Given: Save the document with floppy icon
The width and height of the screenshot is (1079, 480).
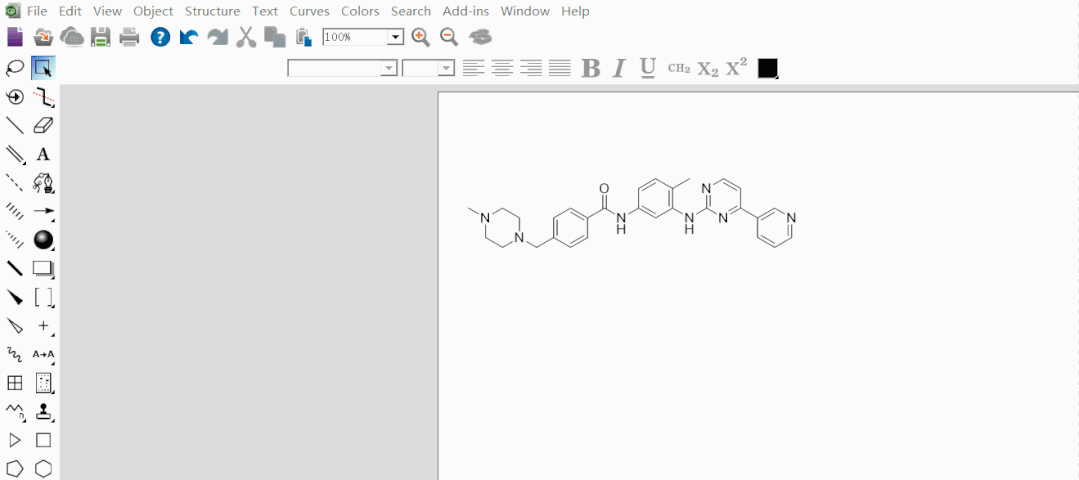Looking at the screenshot, I should point(101,36).
